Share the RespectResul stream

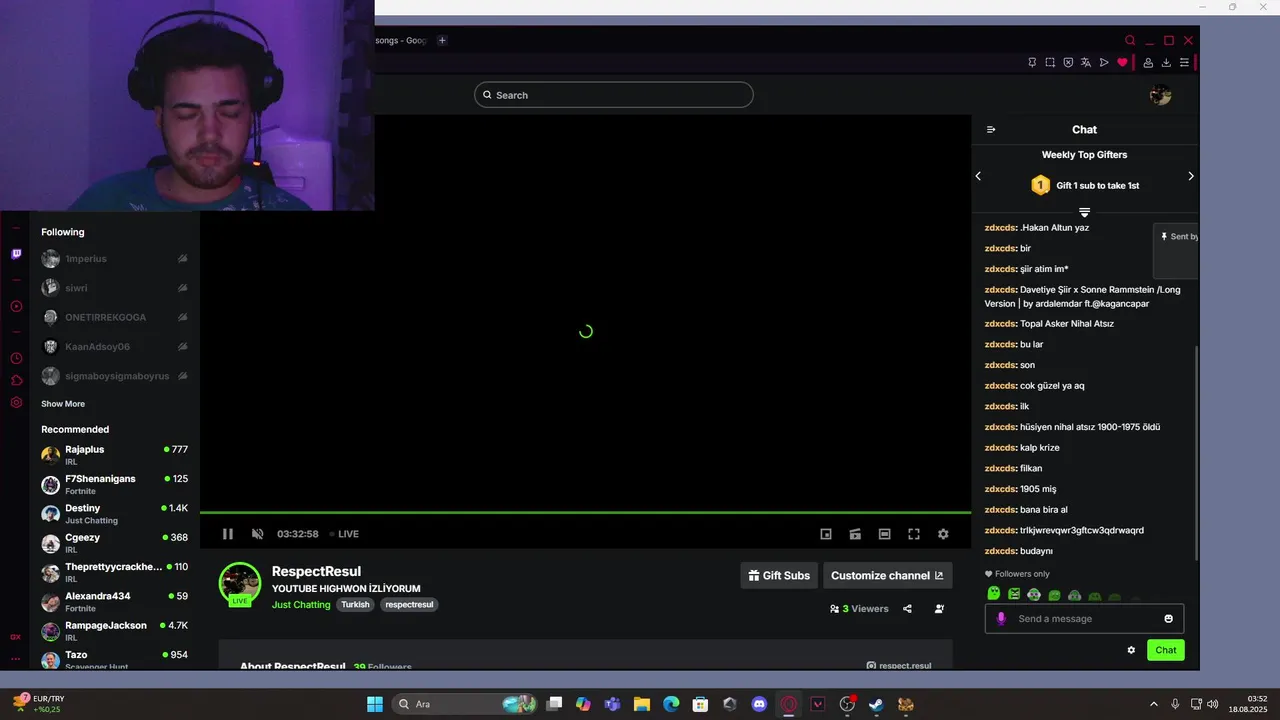tap(907, 608)
